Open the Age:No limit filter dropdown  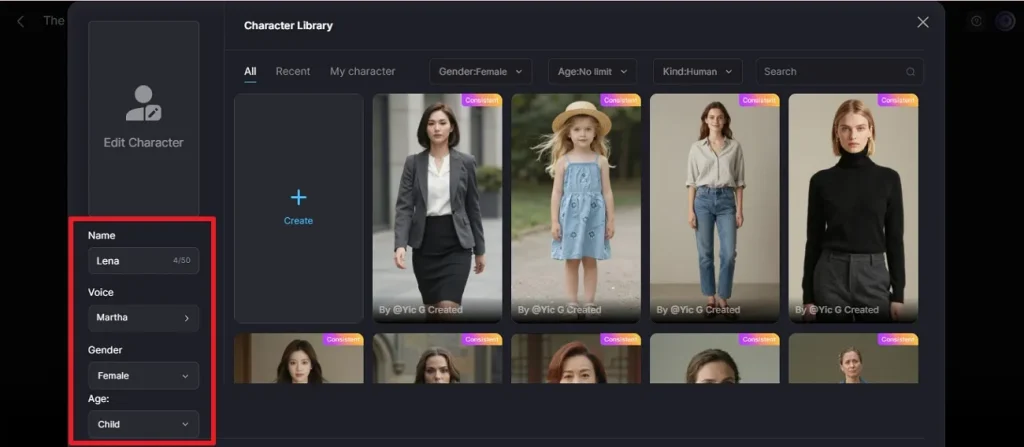(x=592, y=71)
